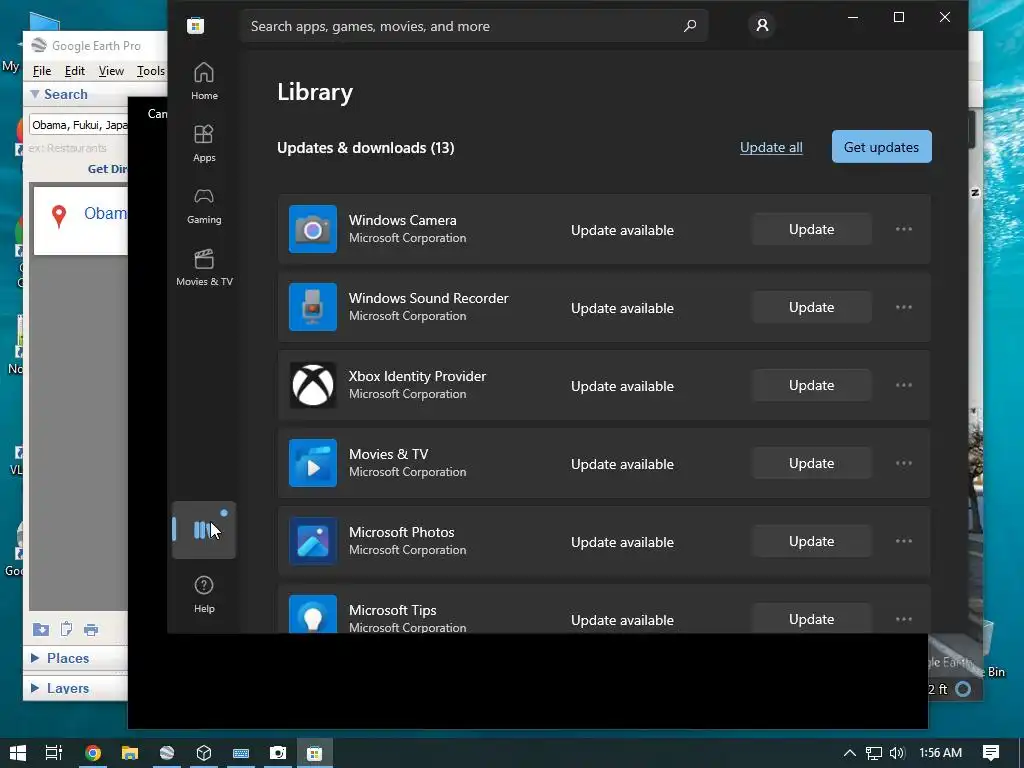Expand the Places panel in Google Earth
Viewport: 1024px width, 768px height.
(35, 658)
